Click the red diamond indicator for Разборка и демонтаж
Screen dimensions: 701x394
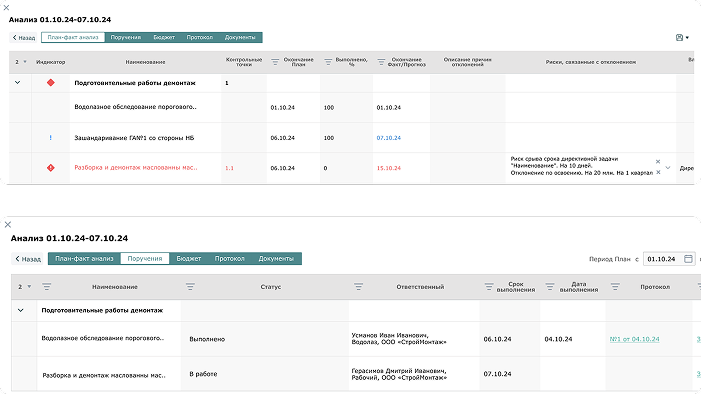pos(51,168)
